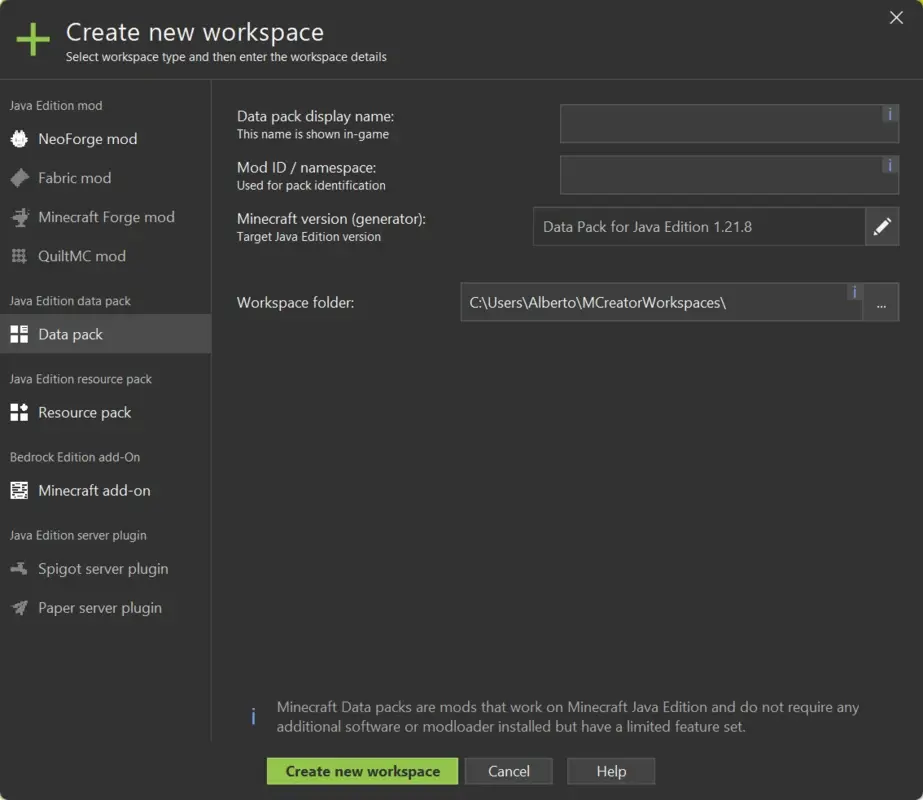Select the Paper server plugin icon
The width and height of the screenshot is (923, 800).
tap(18, 607)
